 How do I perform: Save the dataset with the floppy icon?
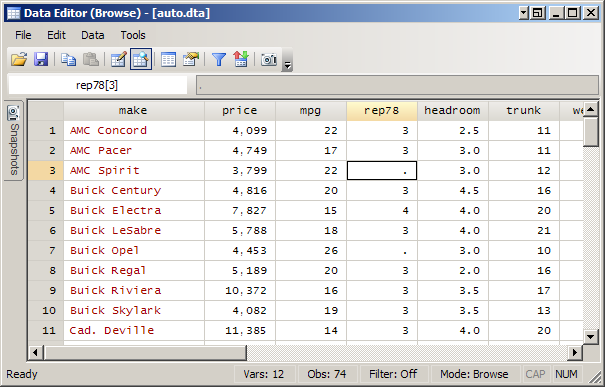[x=41, y=59]
